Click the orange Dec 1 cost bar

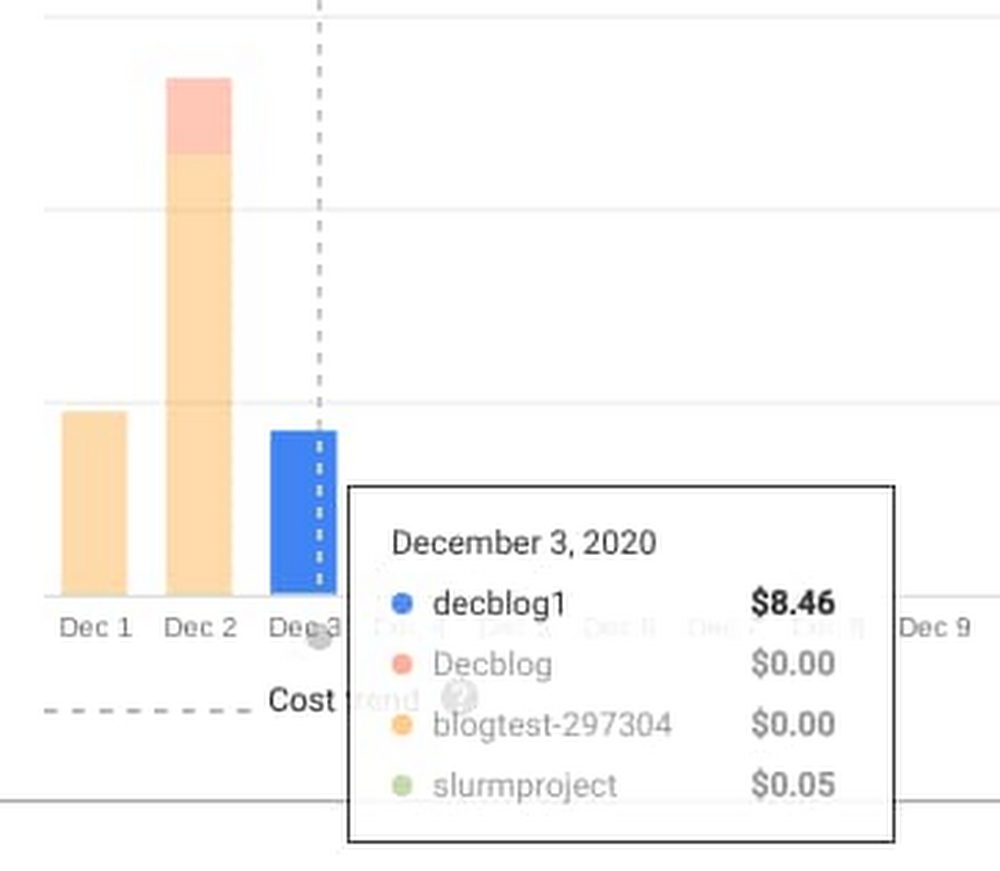(x=94, y=503)
